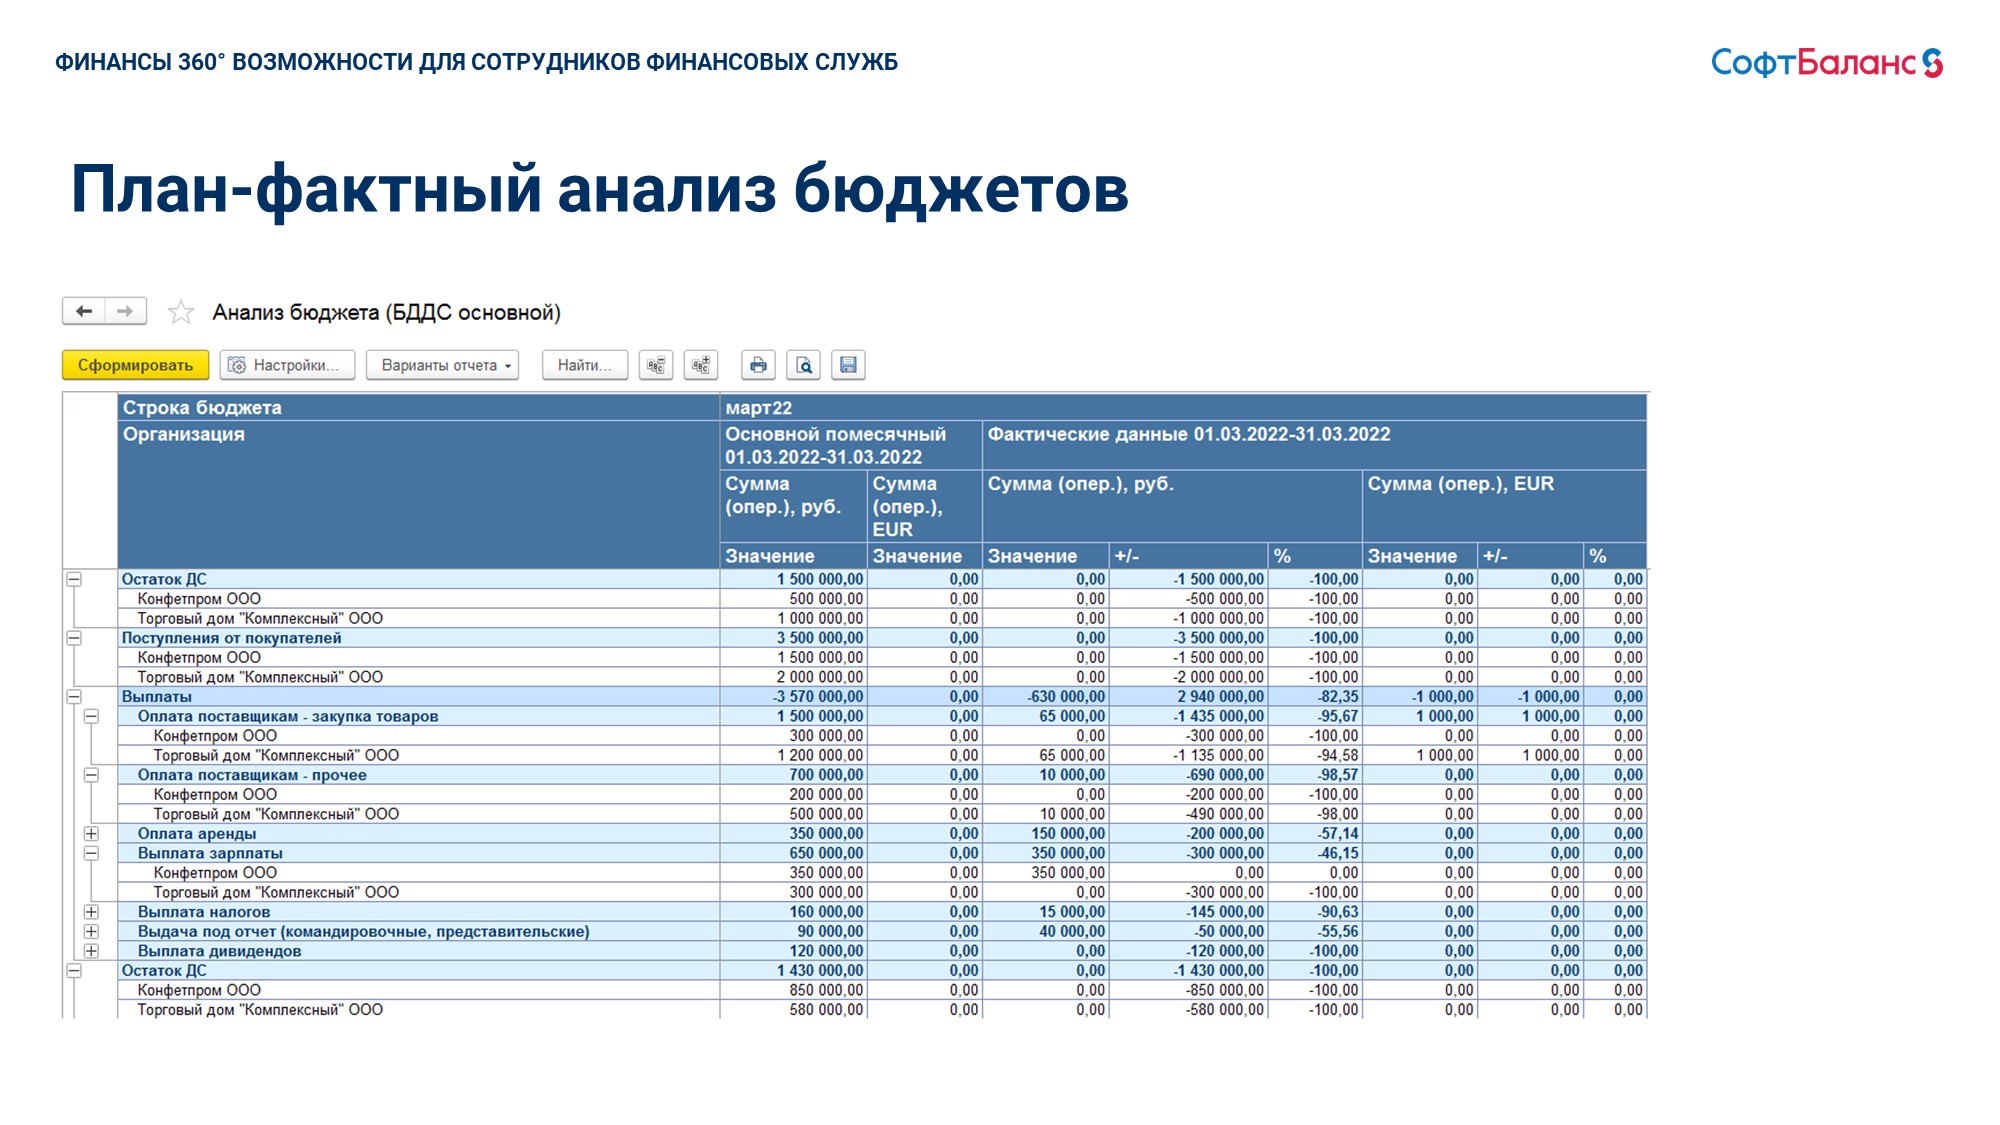Collapse the Поступления от покупателей group
Viewport: 2000px width, 1125px height.
click(x=74, y=638)
